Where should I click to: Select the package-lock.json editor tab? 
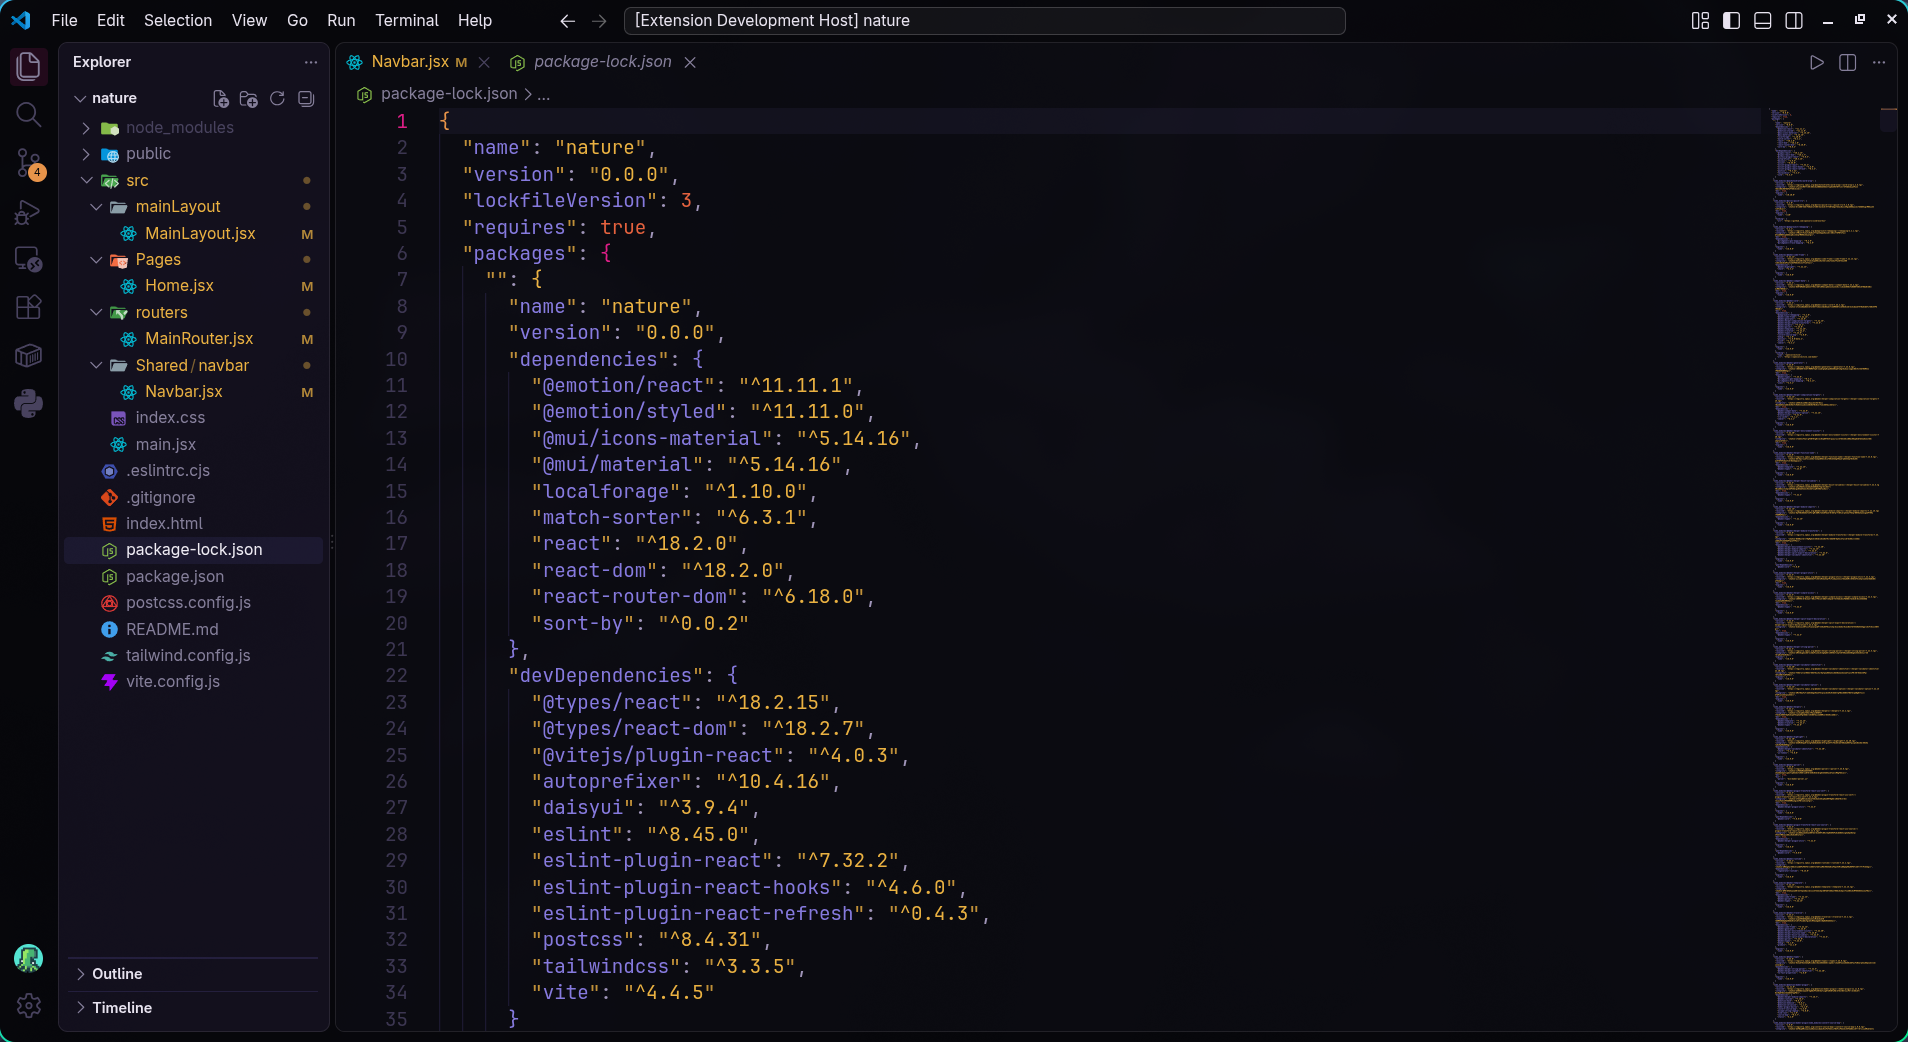pyautogui.click(x=602, y=62)
